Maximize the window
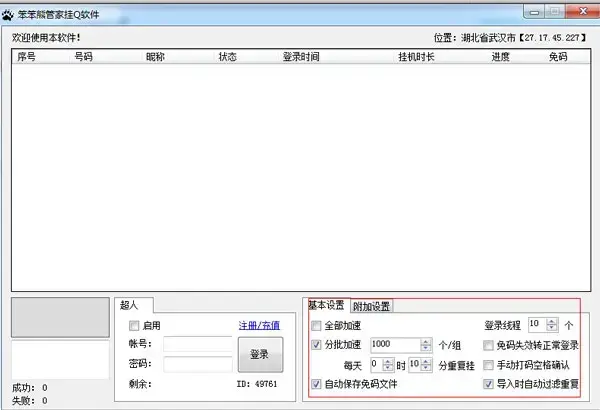 555,12
